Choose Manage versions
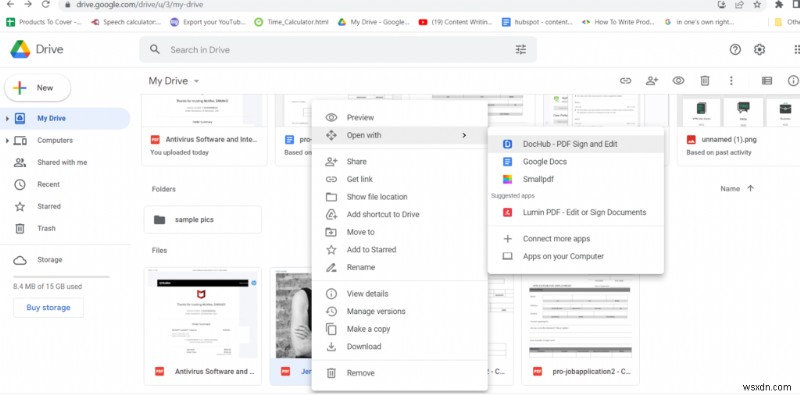 pyautogui.click(x=399, y=311)
